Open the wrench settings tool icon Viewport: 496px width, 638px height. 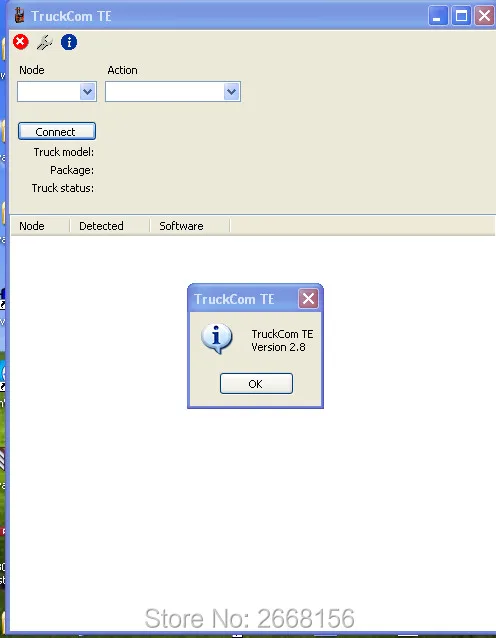coord(44,42)
